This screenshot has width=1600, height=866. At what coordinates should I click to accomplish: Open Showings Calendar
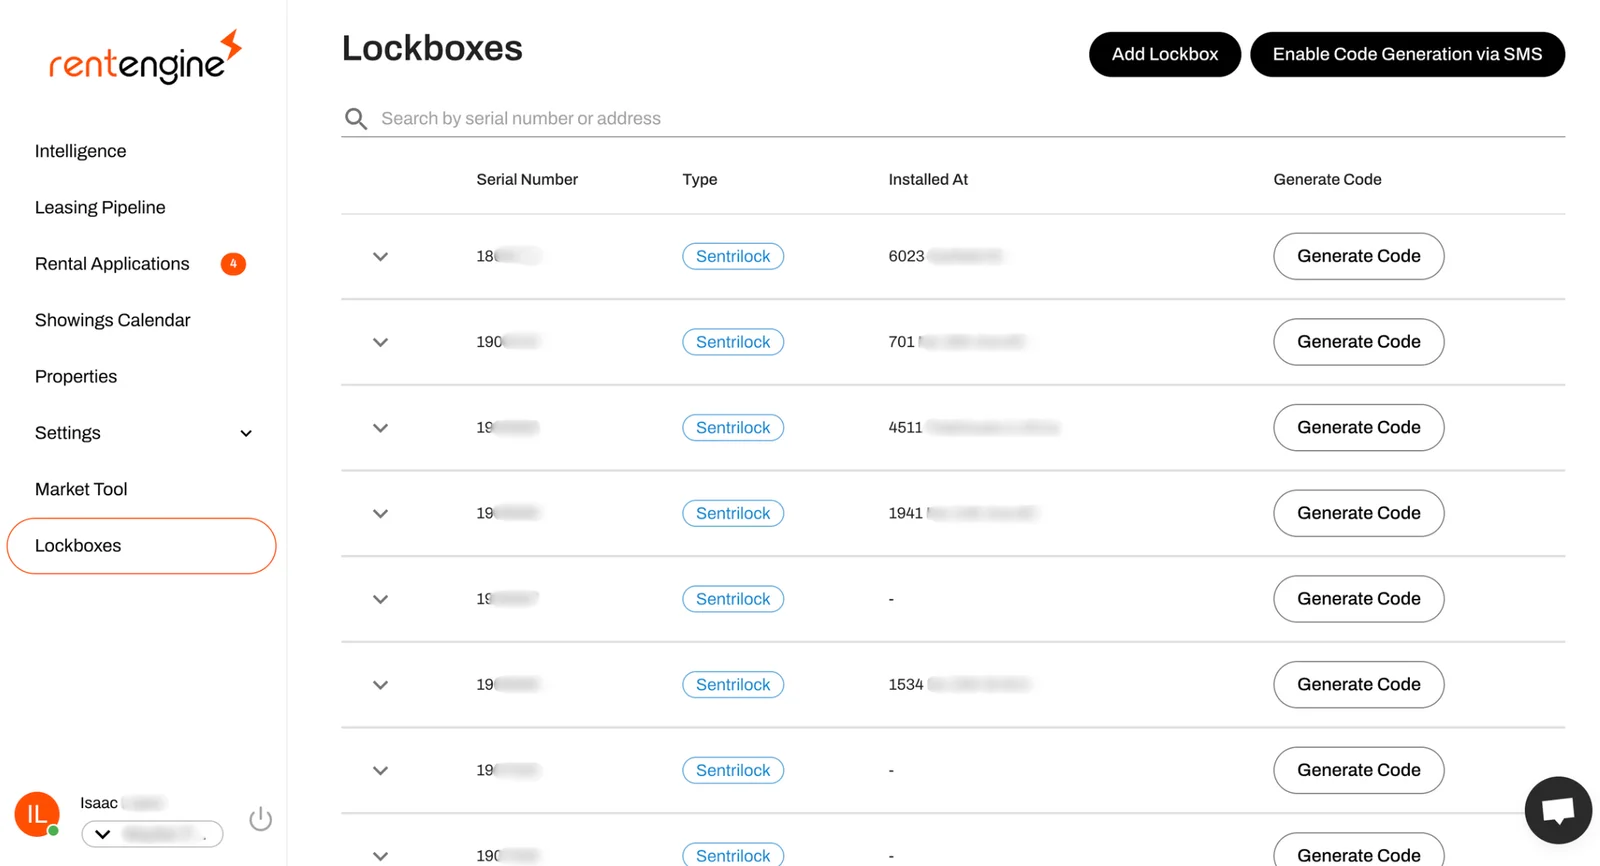coord(113,320)
